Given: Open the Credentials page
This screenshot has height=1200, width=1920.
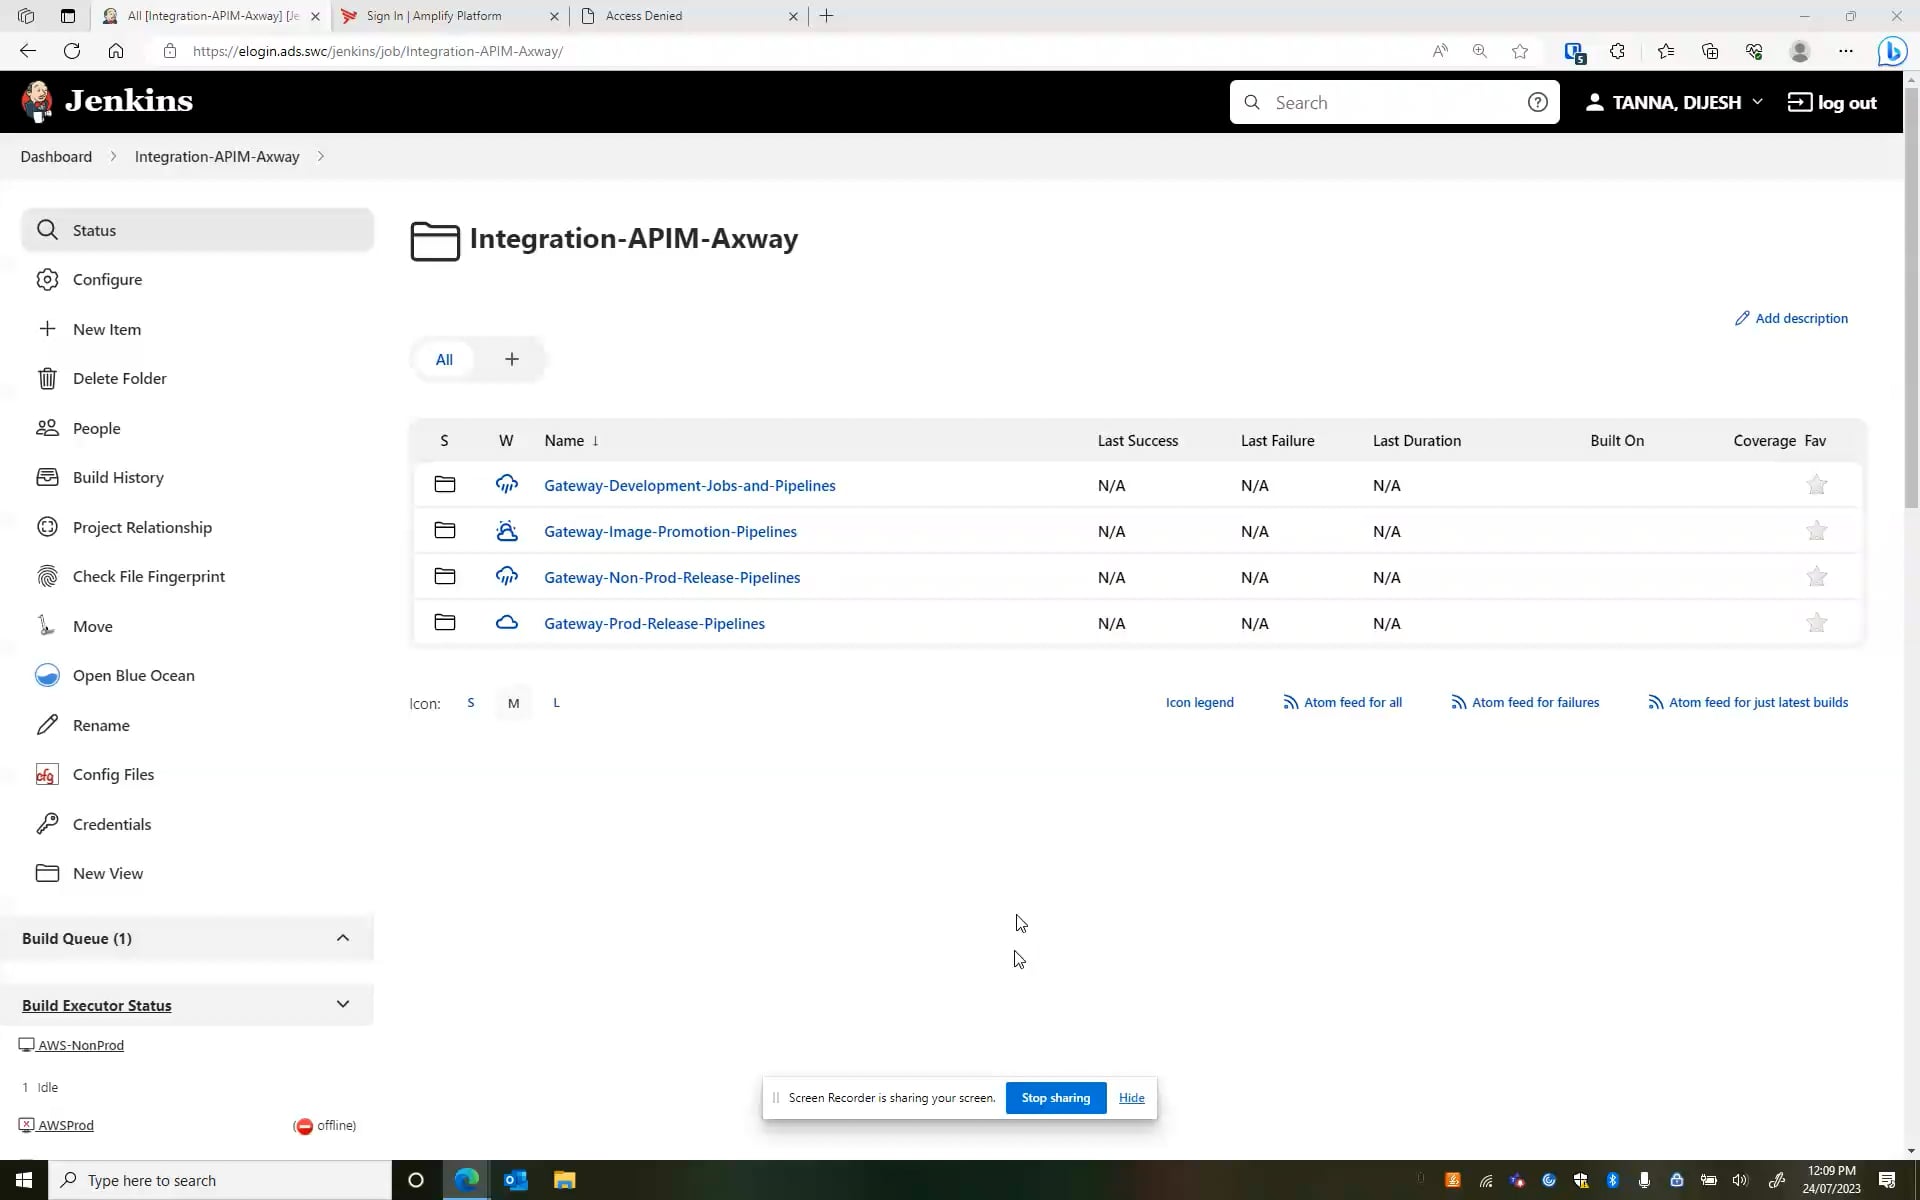Looking at the screenshot, I should pyautogui.click(x=112, y=823).
